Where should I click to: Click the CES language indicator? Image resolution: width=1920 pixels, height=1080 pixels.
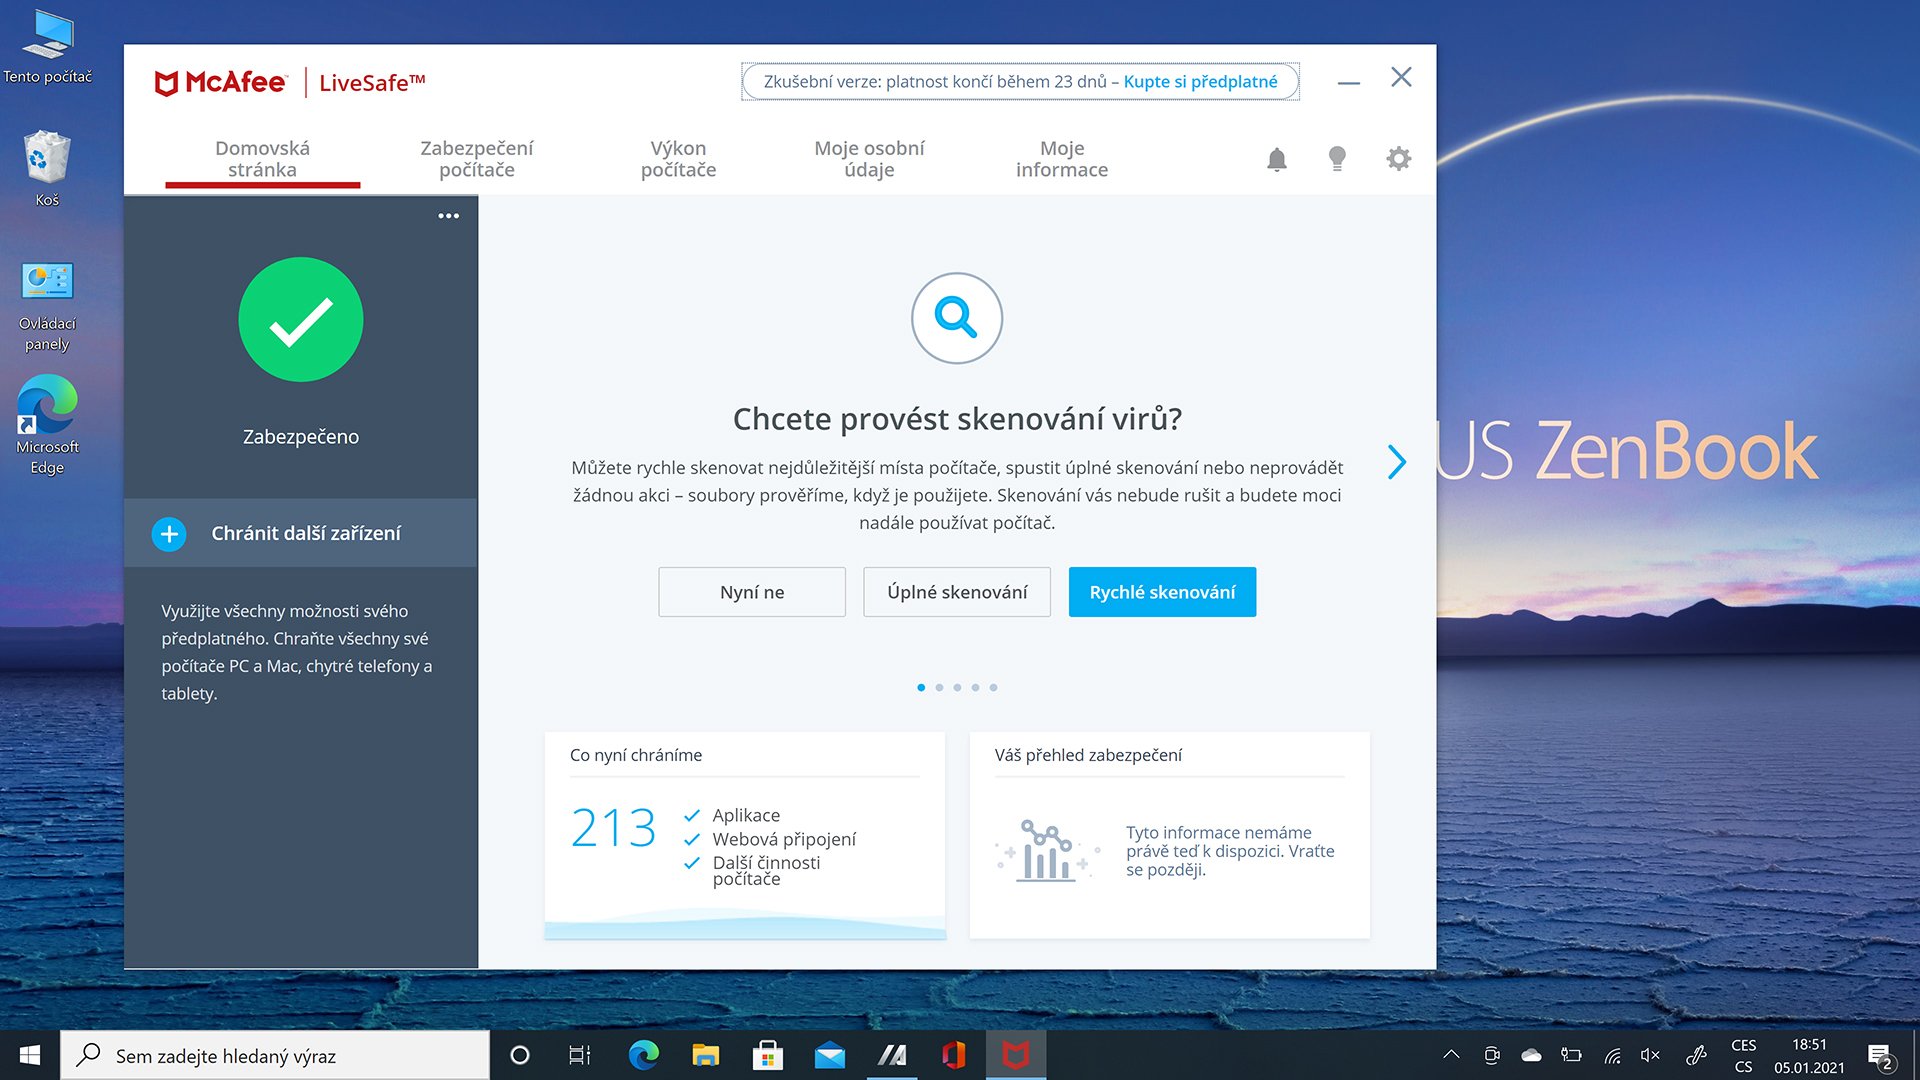1743,1055
